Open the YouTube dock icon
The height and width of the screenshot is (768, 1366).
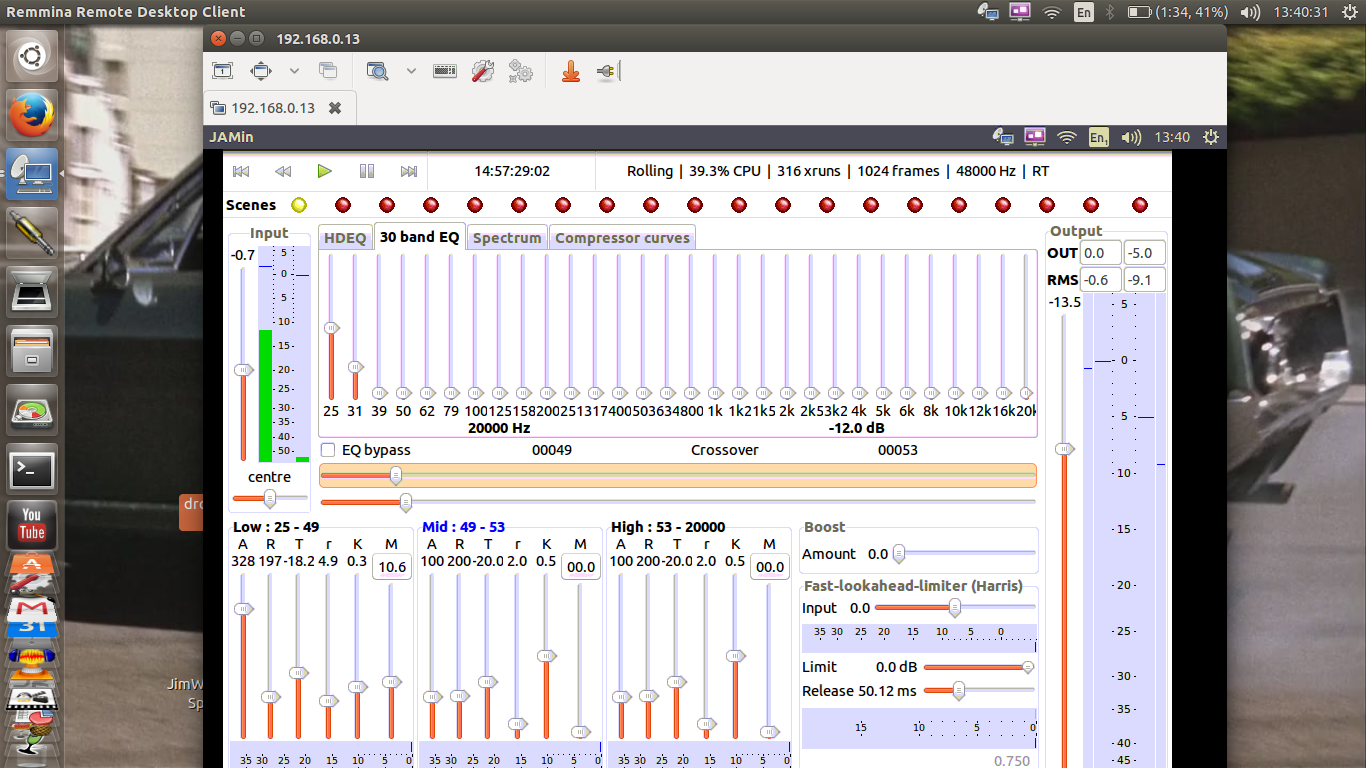tap(32, 524)
